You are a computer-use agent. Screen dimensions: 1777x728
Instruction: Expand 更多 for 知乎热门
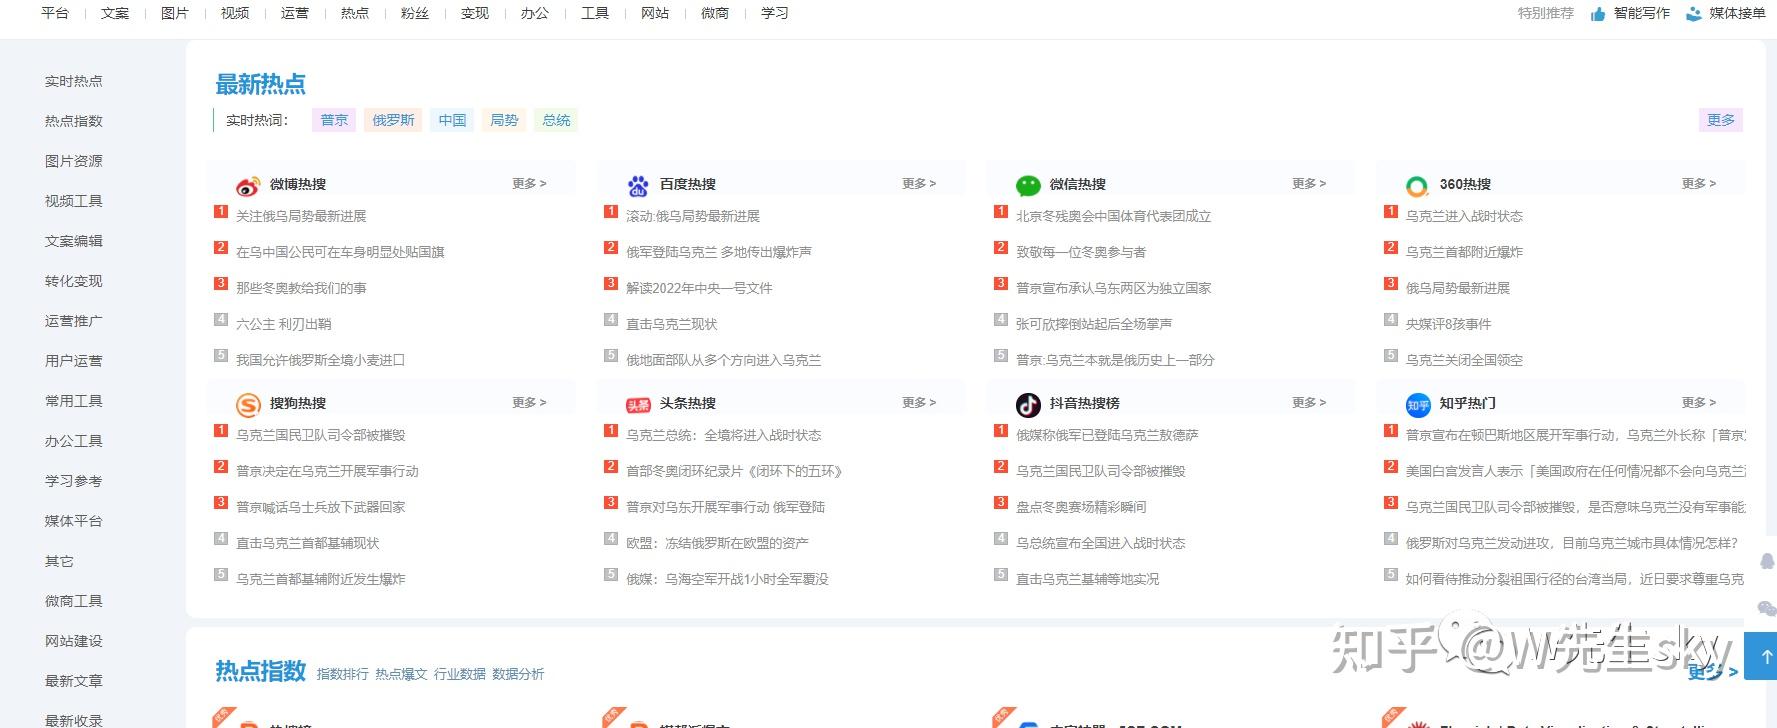coord(1699,403)
